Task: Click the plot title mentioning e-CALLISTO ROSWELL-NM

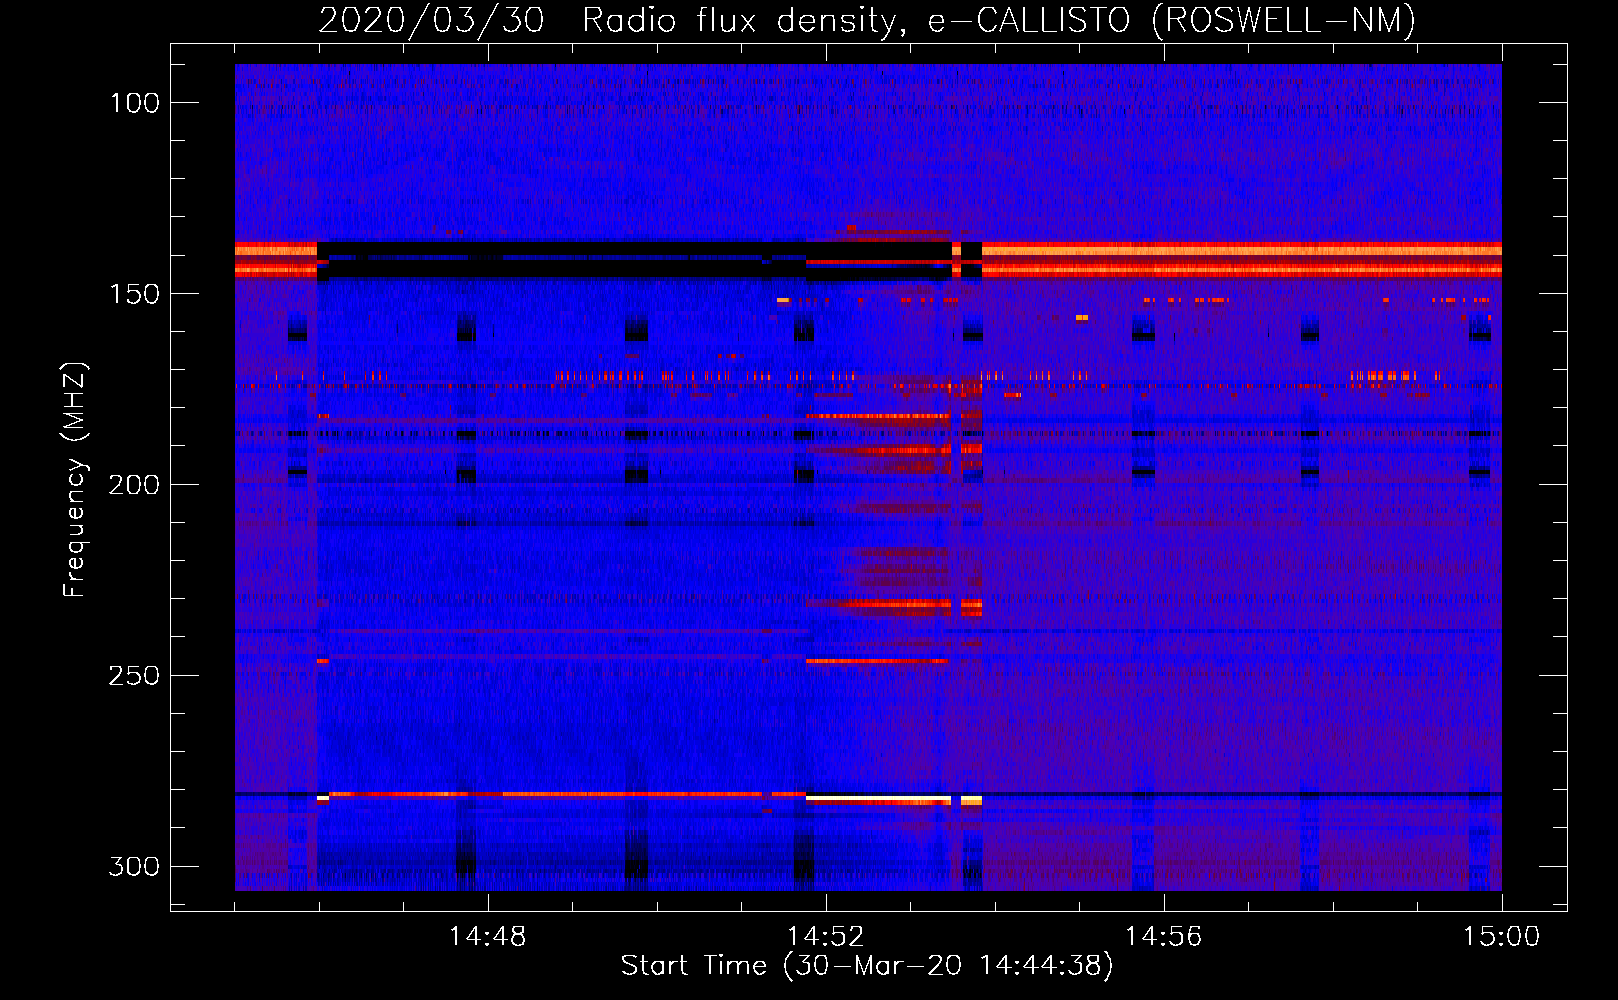Action: click(867, 21)
